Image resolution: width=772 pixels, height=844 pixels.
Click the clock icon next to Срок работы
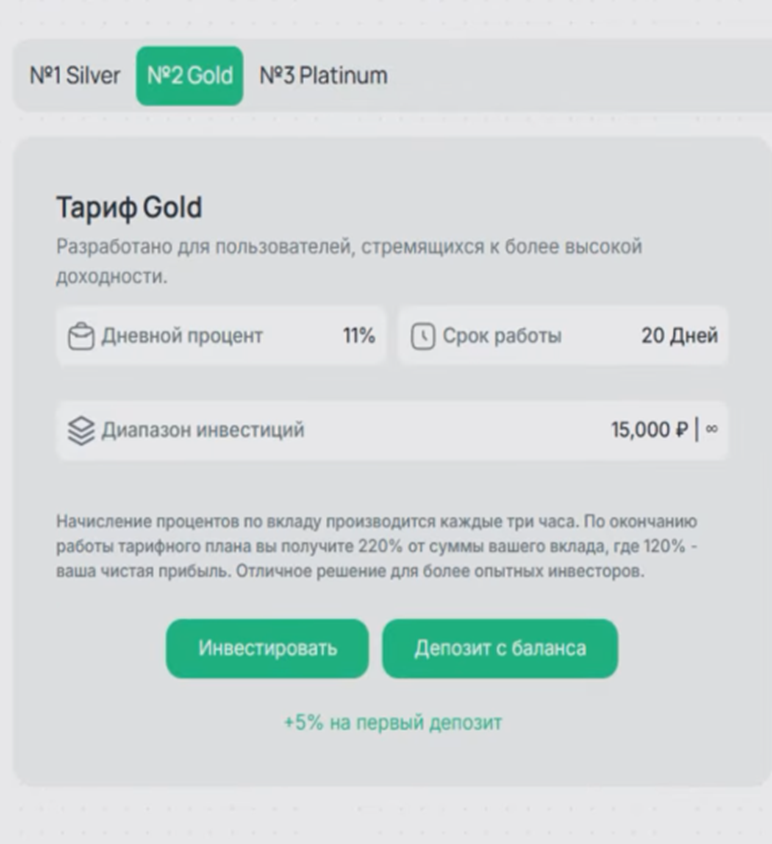pyautogui.click(x=425, y=335)
